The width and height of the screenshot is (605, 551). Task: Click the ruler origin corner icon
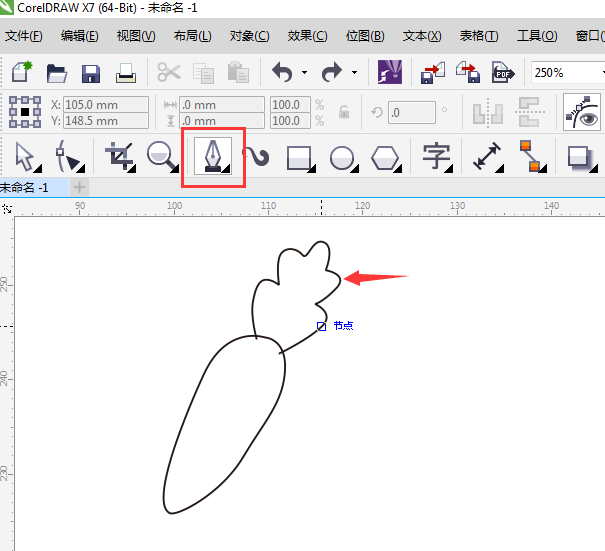click(7, 209)
